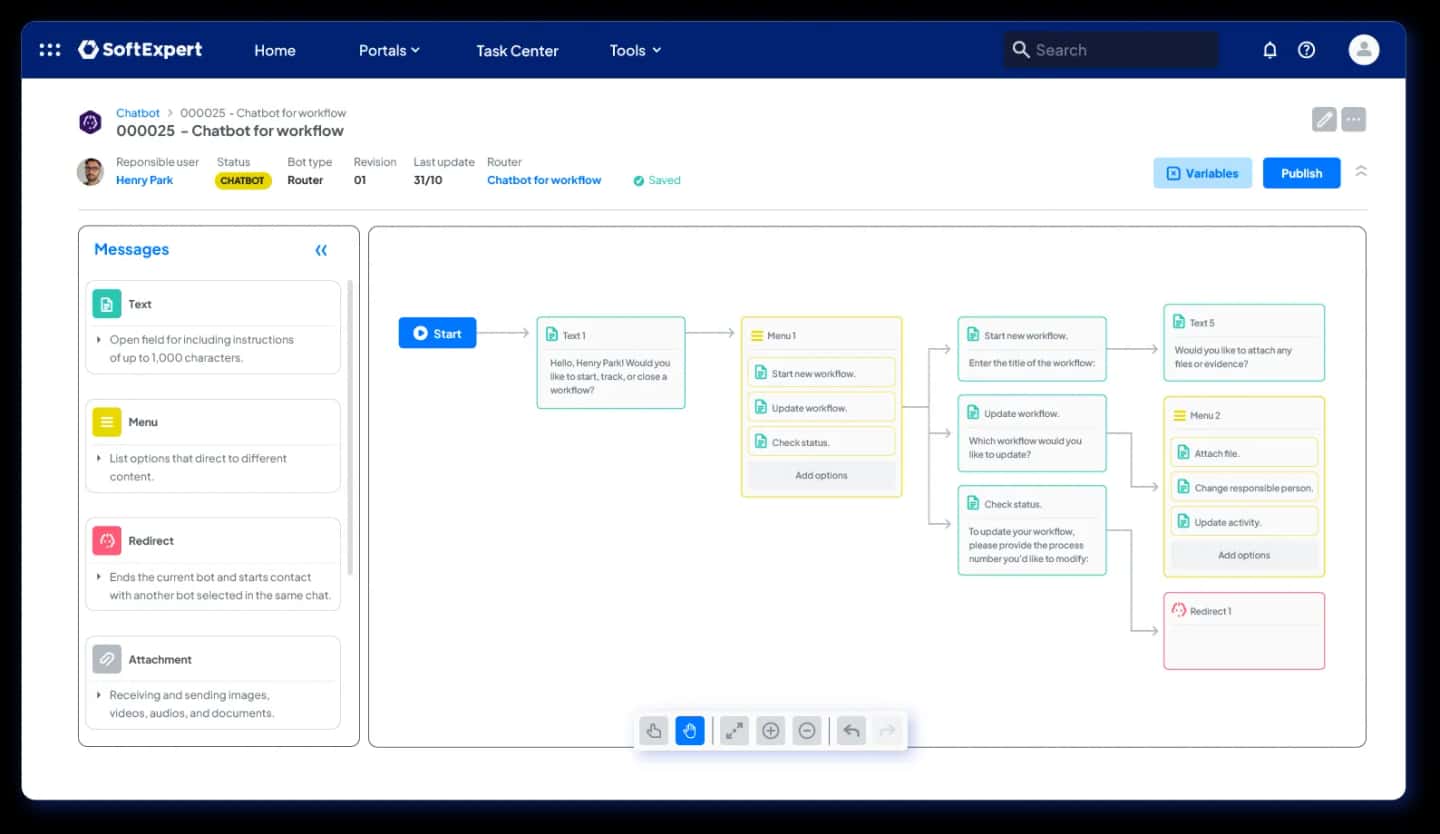
Task: Go to Task Center
Action: [517, 50]
